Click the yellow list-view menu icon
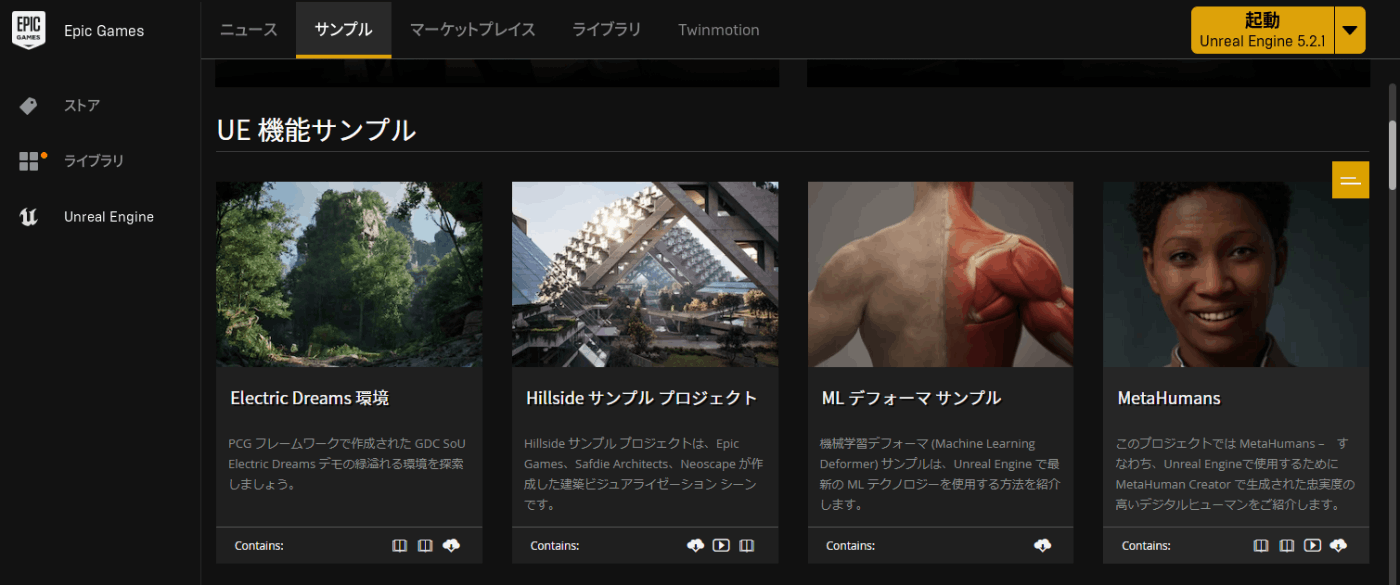1400x585 pixels. point(1350,180)
